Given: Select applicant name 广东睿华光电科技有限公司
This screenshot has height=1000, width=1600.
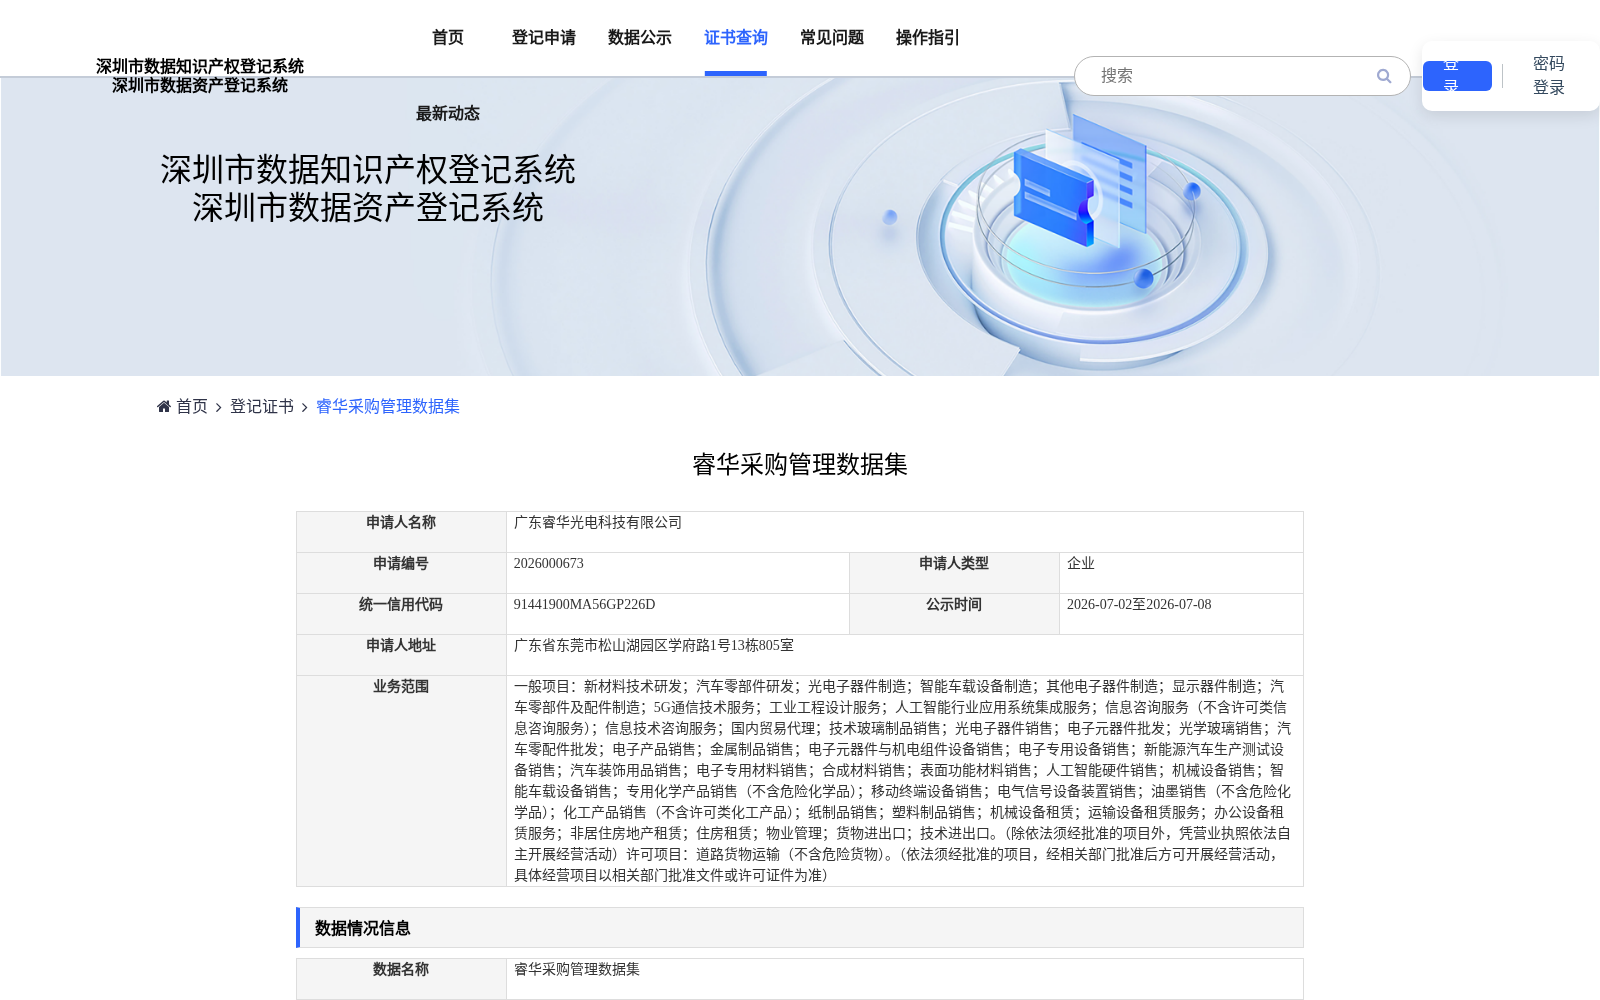Looking at the screenshot, I should pyautogui.click(x=598, y=523).
